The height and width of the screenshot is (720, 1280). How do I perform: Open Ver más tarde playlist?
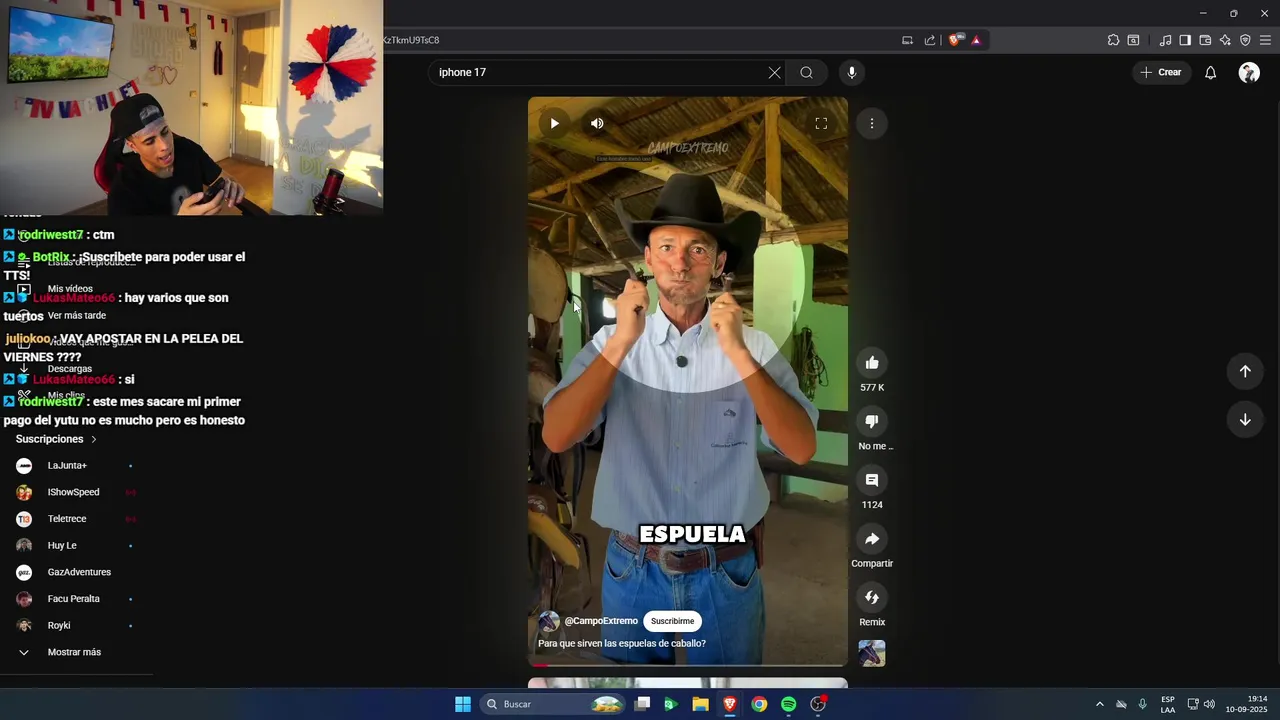pyautogui.click(x=76, y=316)
